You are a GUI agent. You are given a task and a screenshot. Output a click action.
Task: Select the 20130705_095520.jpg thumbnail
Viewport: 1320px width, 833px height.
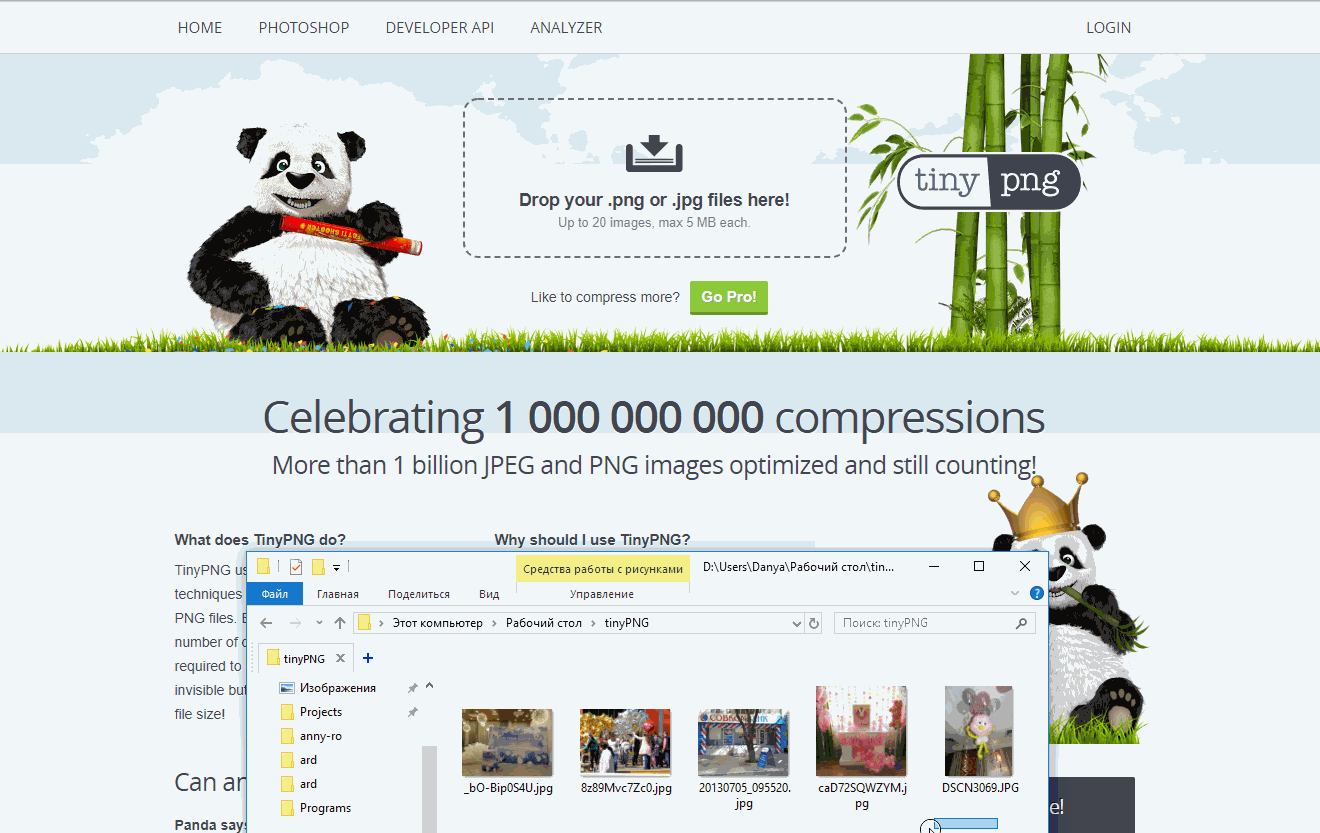tap(744, 743)
